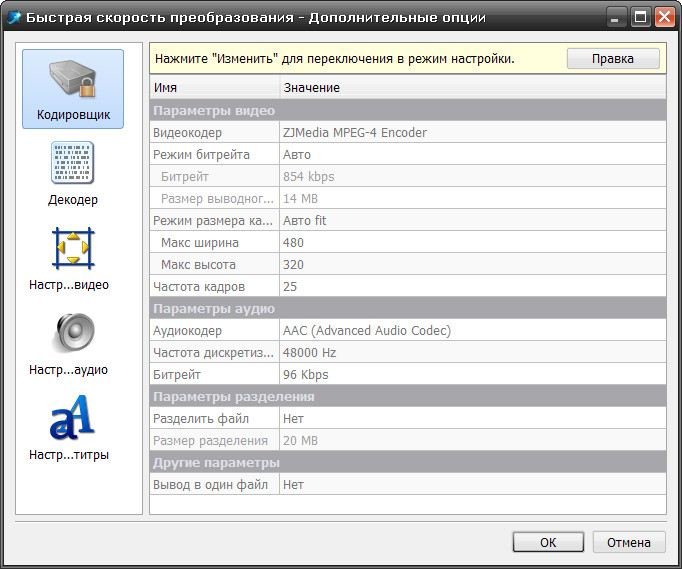The height and width of the screenshot is (569, 682).
Task: Click the app icon in title bar
Action: point(13,17)
